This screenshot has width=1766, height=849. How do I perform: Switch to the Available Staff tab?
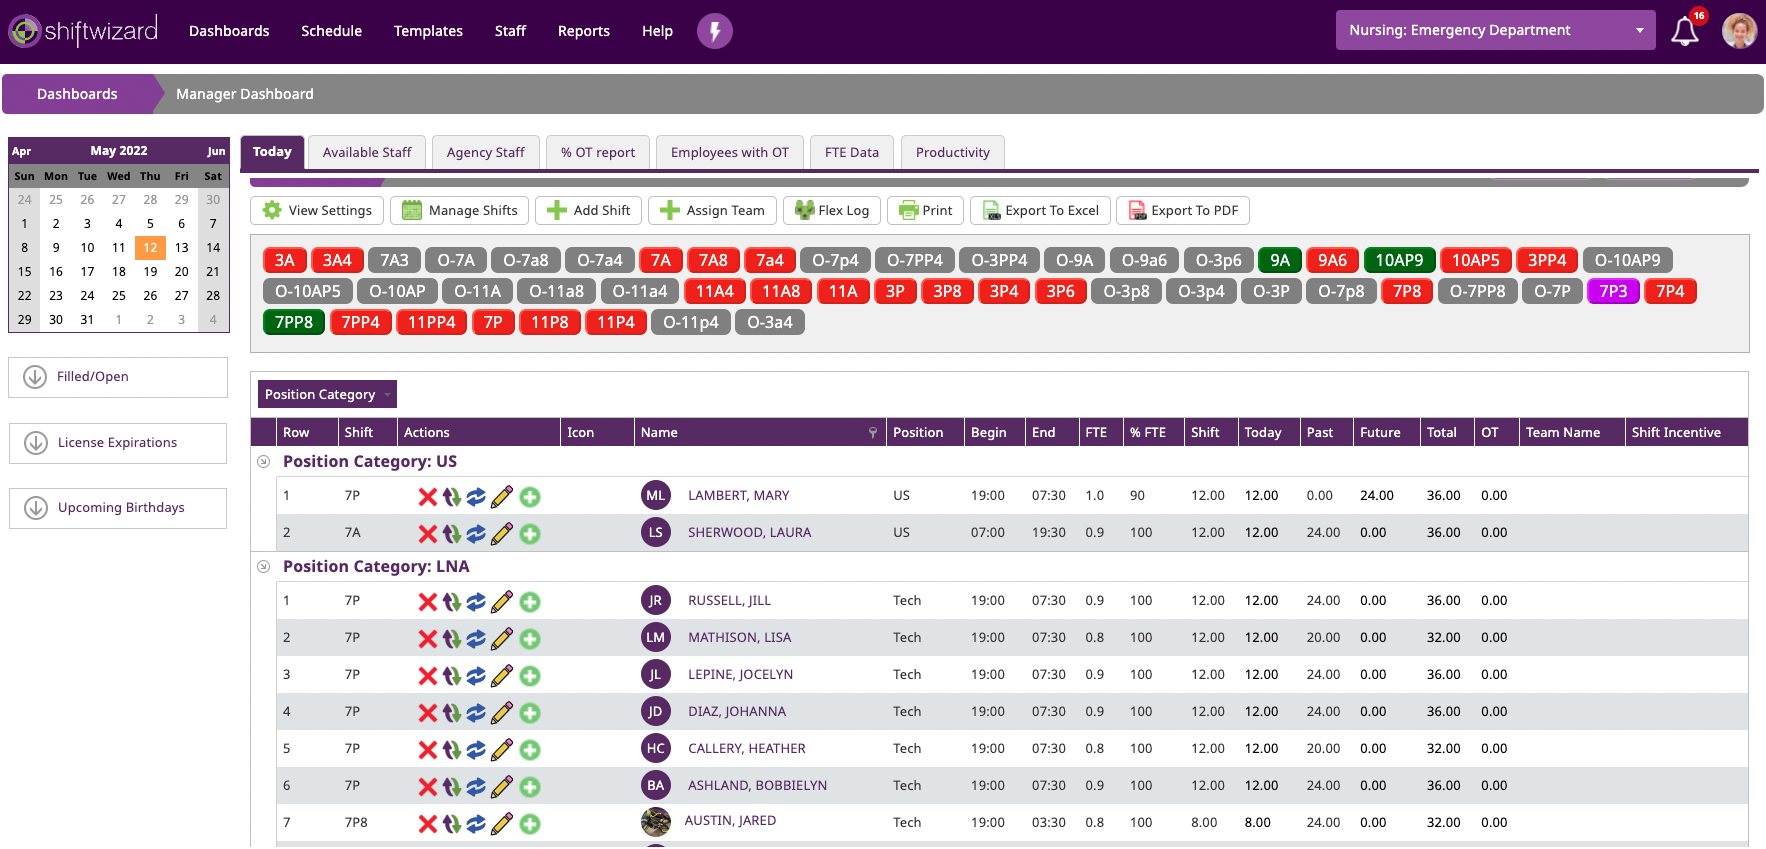click(367, 153)
